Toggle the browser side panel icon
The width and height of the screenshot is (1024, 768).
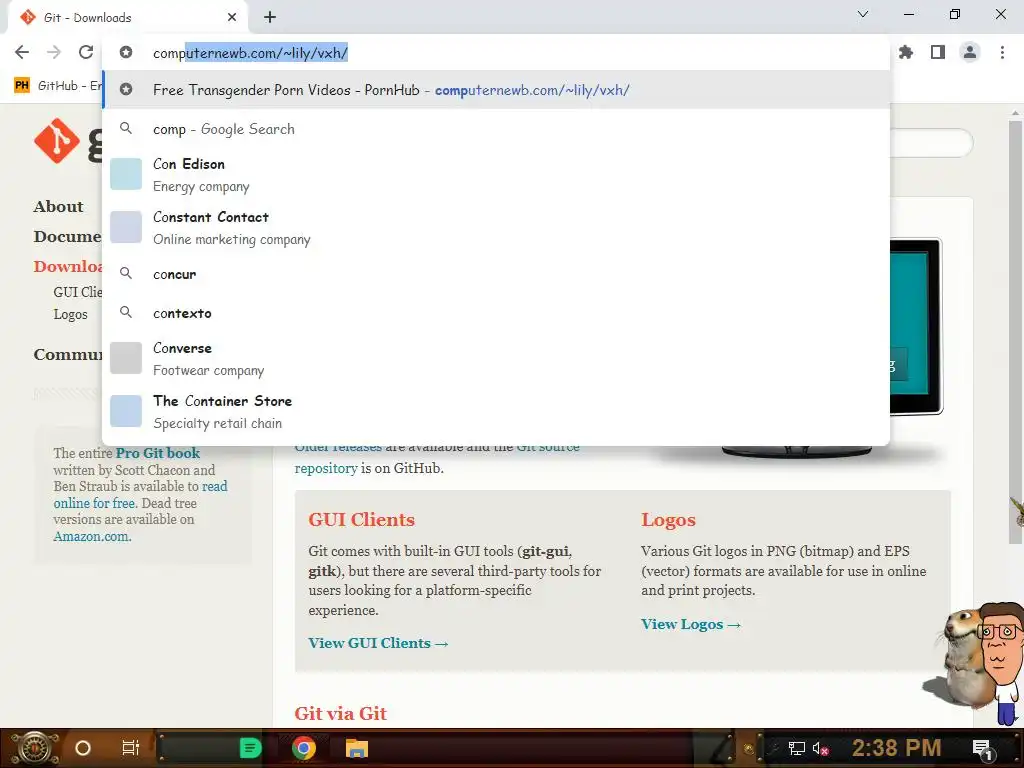[x=938, y=52]
